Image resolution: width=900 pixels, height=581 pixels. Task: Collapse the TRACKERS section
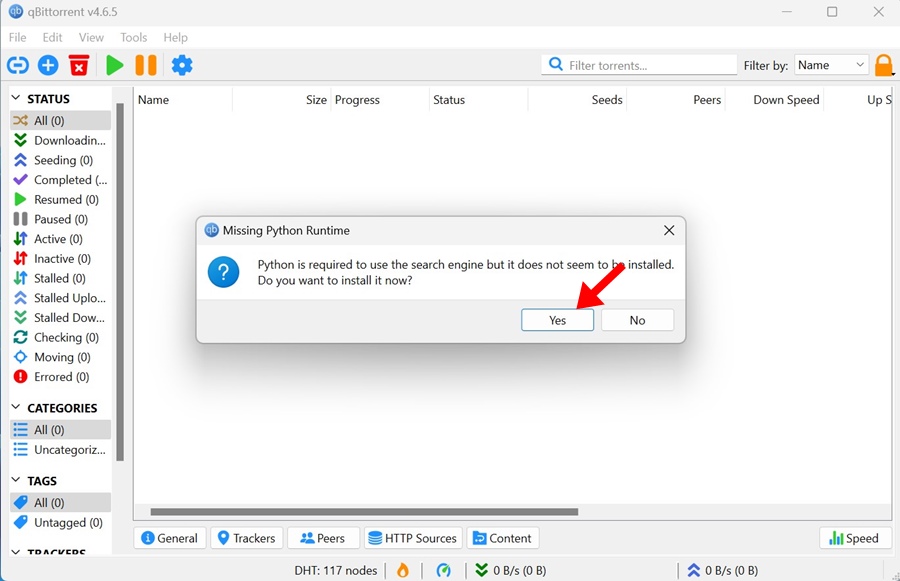[x=15, y=552]
